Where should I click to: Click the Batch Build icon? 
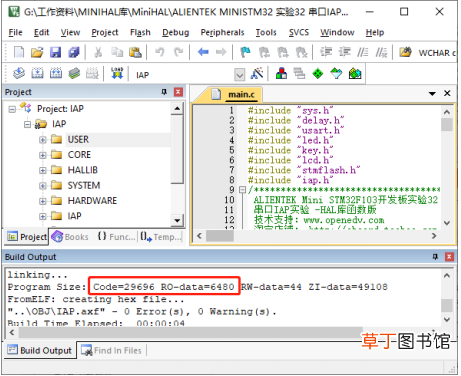[x=74, y=73]
